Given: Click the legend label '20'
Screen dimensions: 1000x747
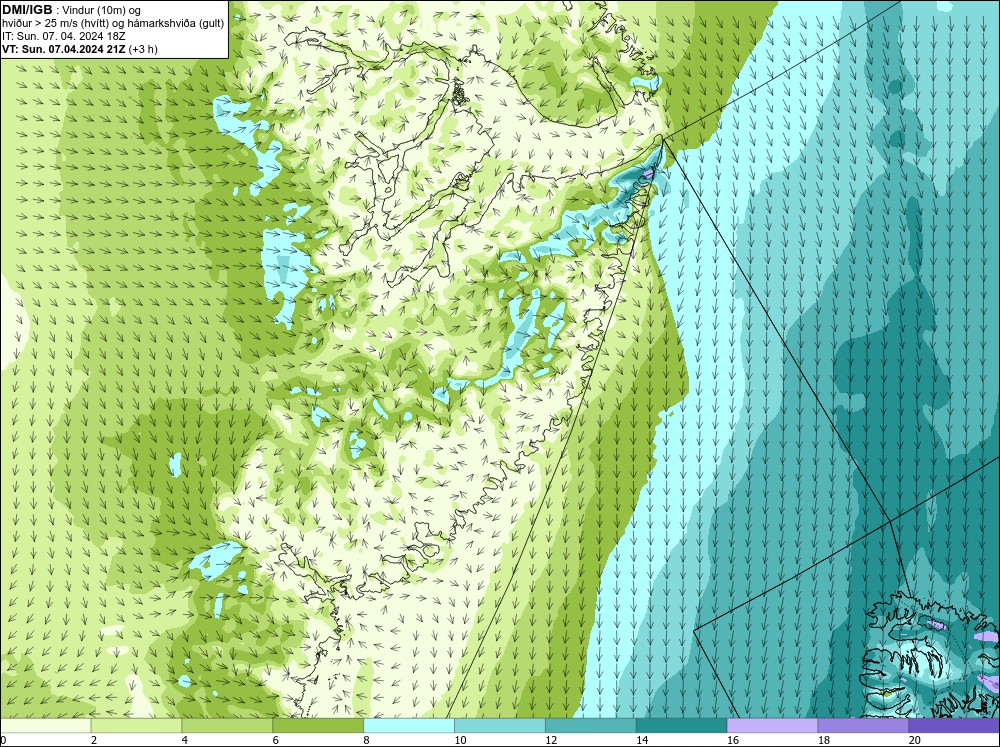Looking at the screenshot, I should [x=915, y=740].
